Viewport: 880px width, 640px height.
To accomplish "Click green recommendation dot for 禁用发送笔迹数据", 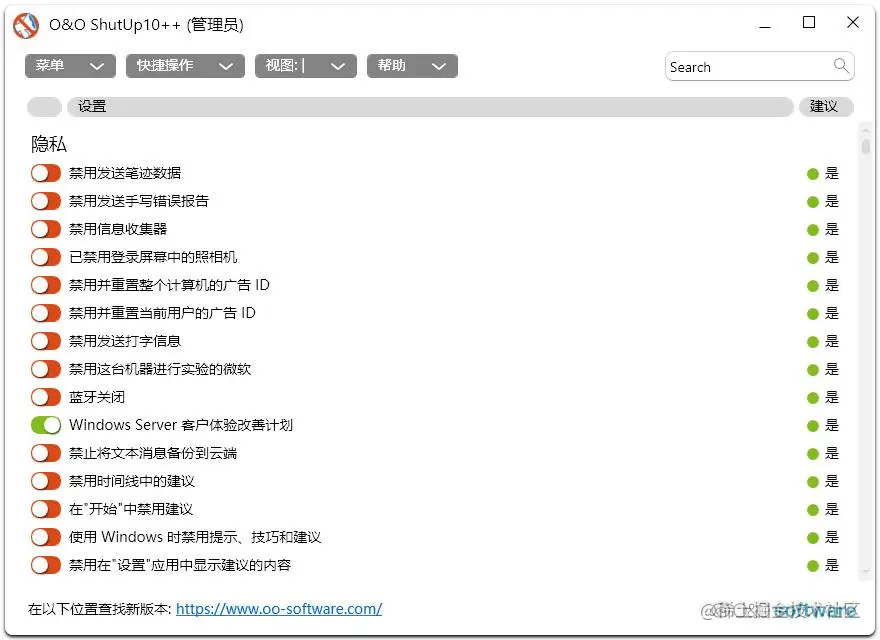I will tap(813, 174).
